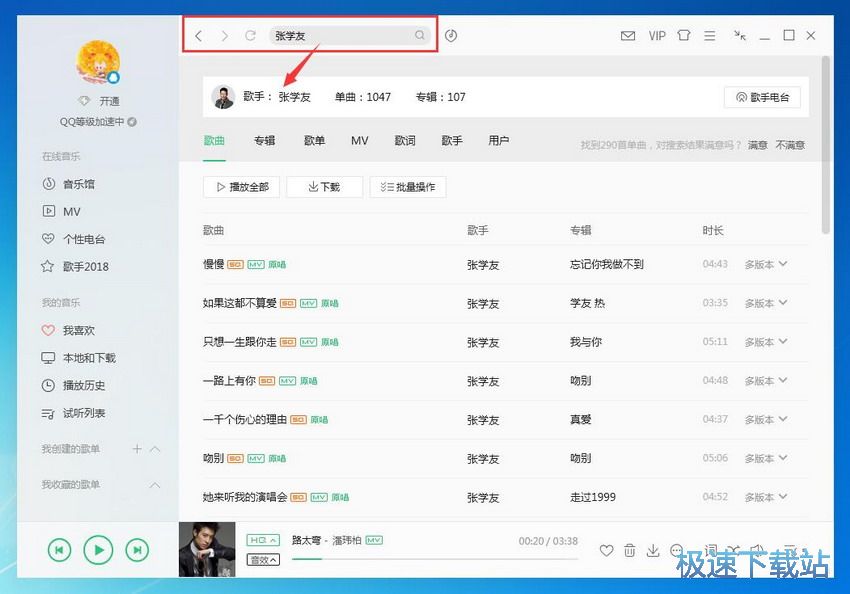Click the 张学友 singer portrait thumbnail
This screenshot has width=850, height=594.
223,97
